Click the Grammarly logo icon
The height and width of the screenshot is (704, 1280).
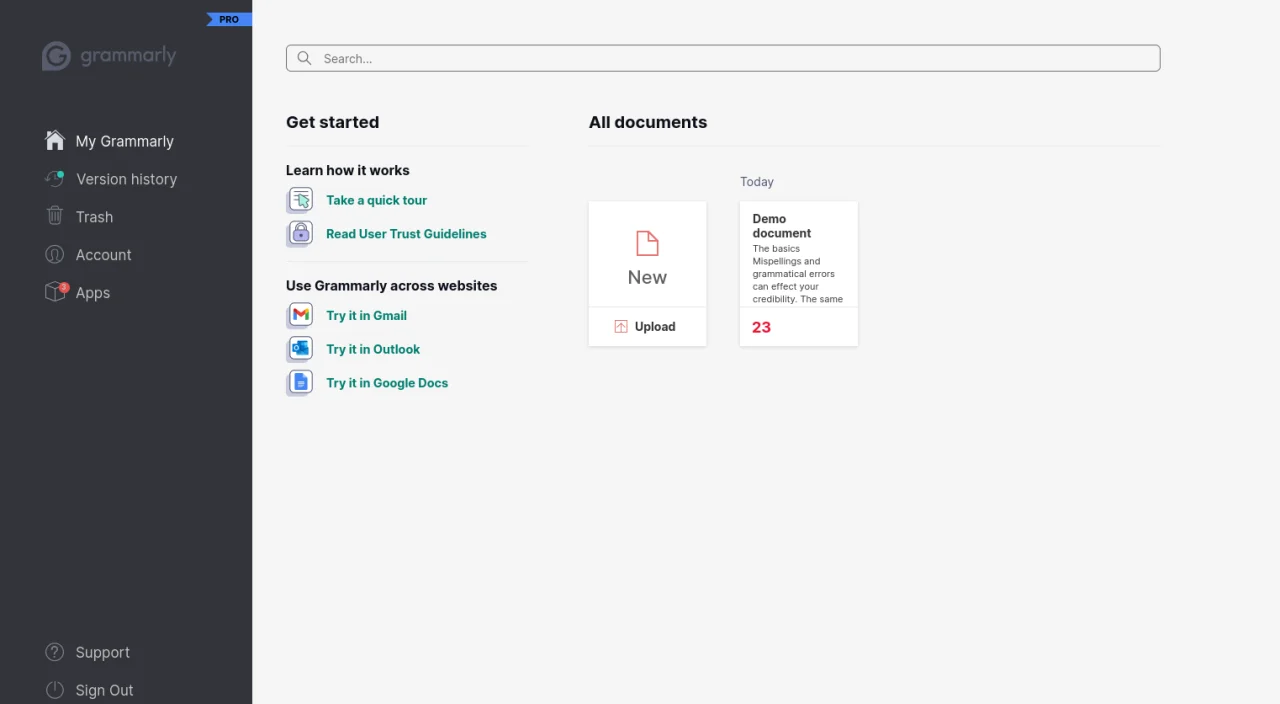point(56,56)
